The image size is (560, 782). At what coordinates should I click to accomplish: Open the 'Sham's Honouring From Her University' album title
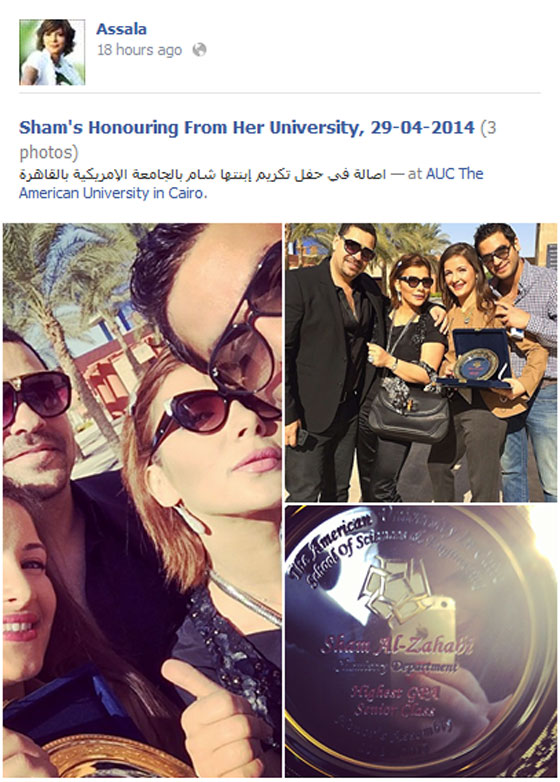pyautogui.click(x=246, y=128)
